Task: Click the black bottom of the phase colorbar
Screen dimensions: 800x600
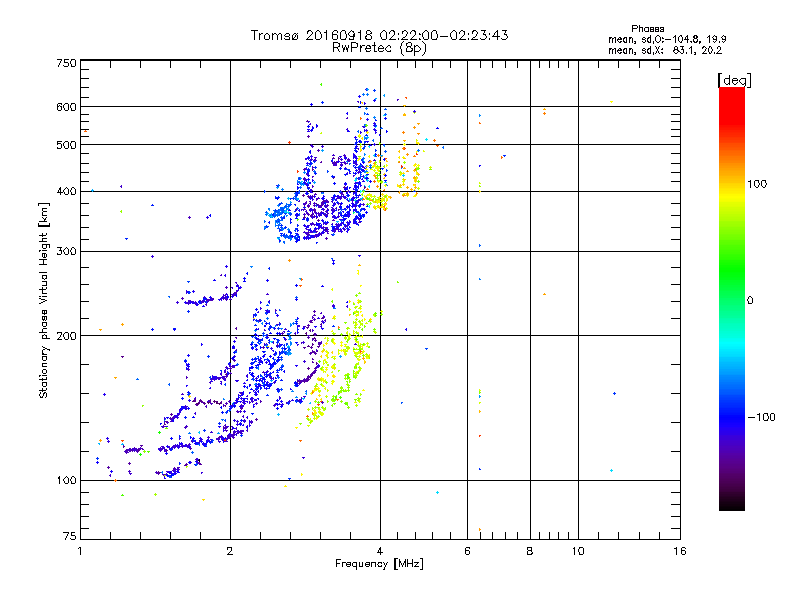Action: (x=732, y=503)
